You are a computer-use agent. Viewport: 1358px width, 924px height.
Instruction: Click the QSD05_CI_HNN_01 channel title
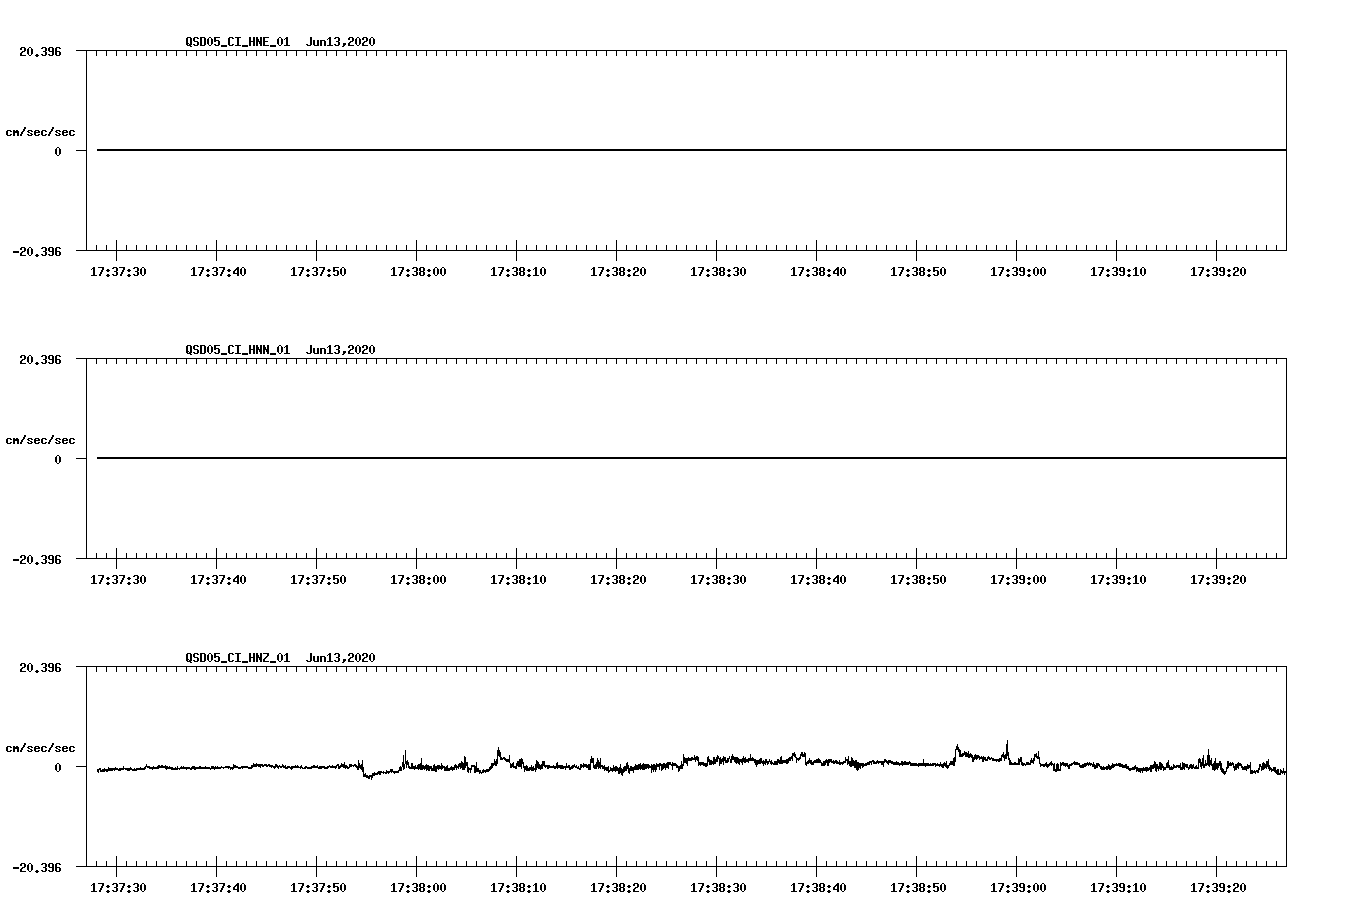point(238,350)
